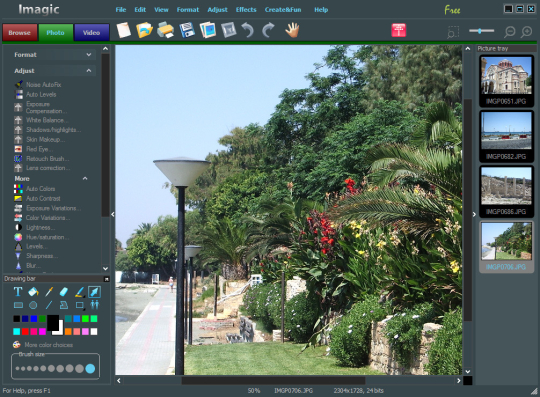Image resolution: width=540 pixels, height=397 pixels.
Task: Zoom in with the plus magnifier icon
Action: 527,32
